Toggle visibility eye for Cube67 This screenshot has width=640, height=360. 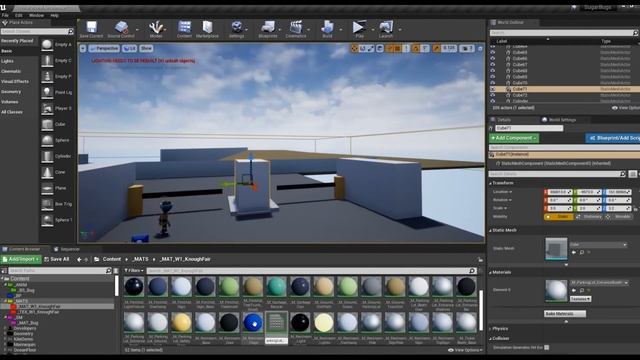coord(493,64)
